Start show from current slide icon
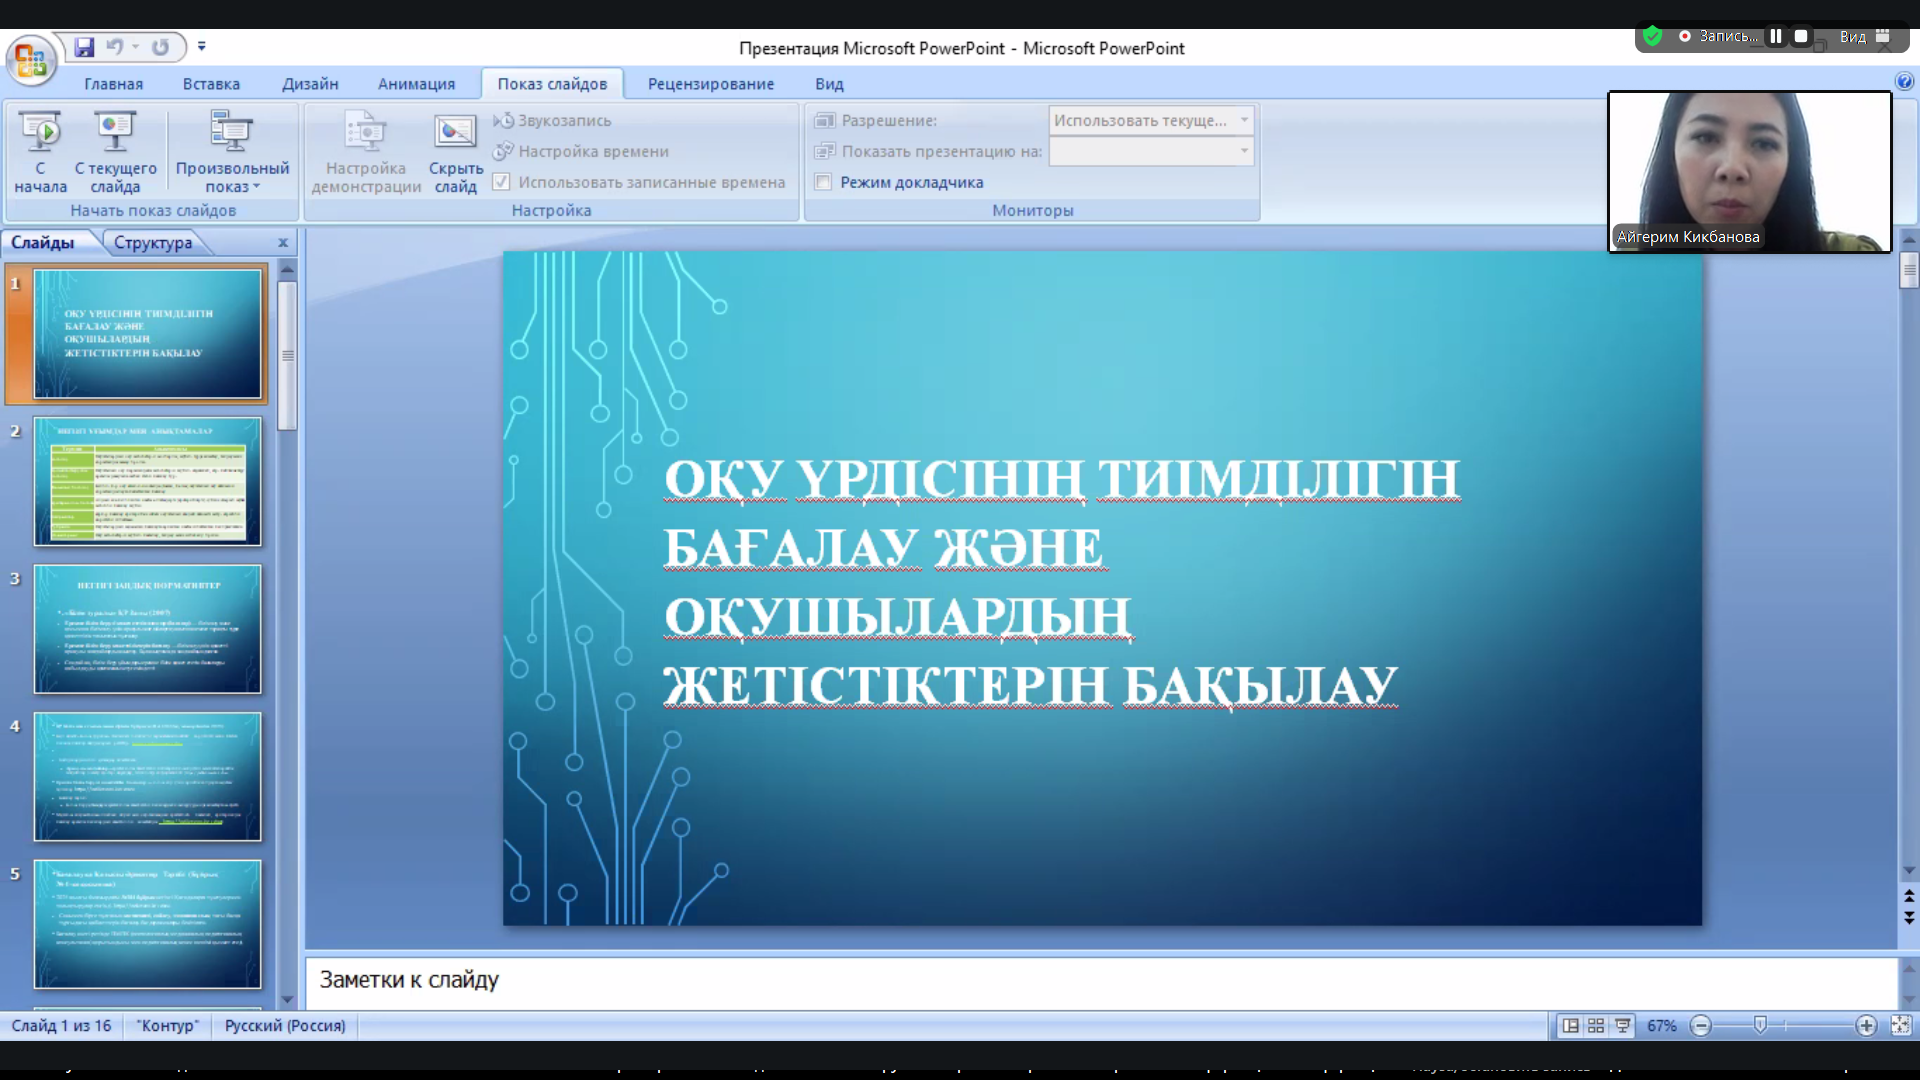The height and width of the screenshot is (1080, 1920). point(115,133)
